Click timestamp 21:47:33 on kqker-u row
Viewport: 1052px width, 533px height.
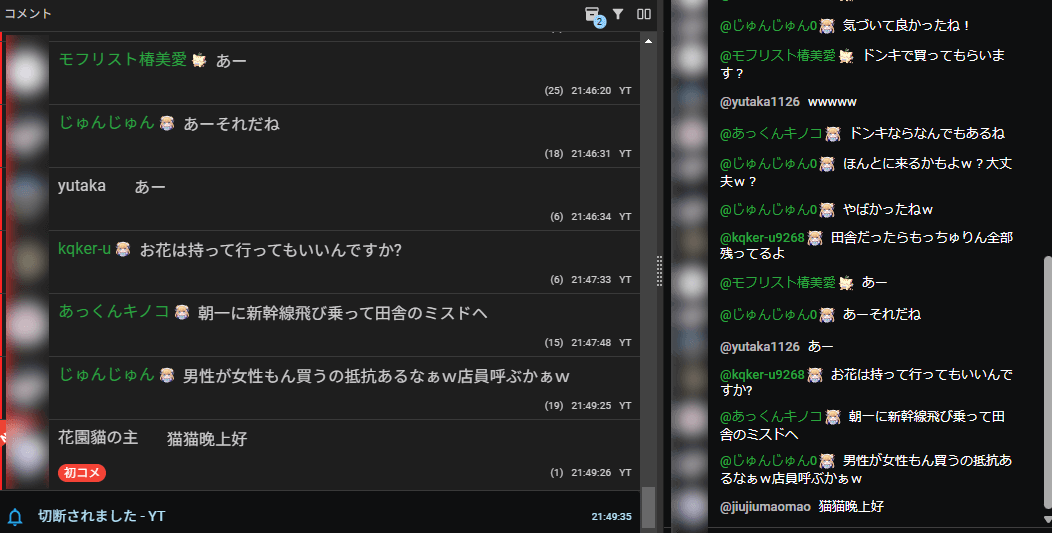591,280
